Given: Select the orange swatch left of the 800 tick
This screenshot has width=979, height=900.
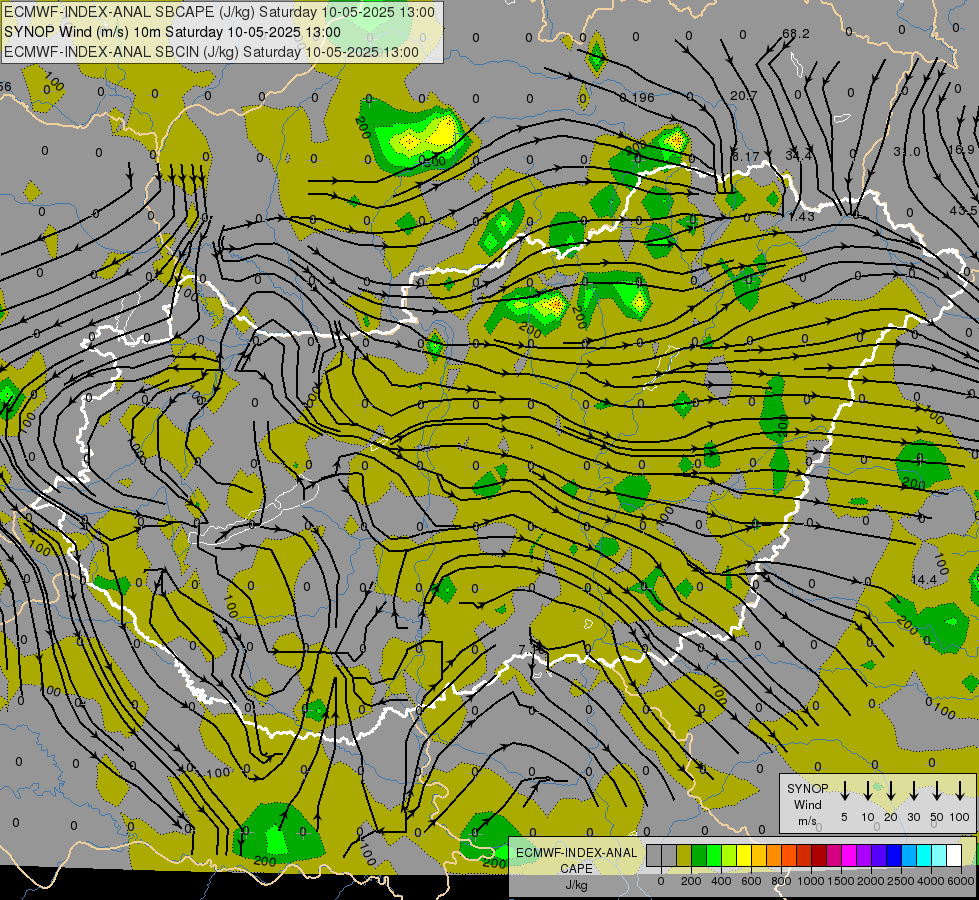Looking at the screenshot, I should 774,855.
